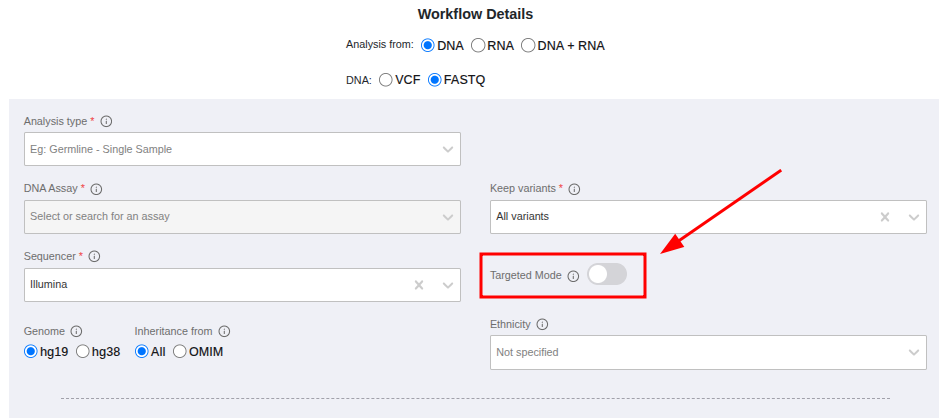This screenshot has width=939, height=418.
Task: Choose the DNA + RNA option
Action: click(x=528, y=45)
